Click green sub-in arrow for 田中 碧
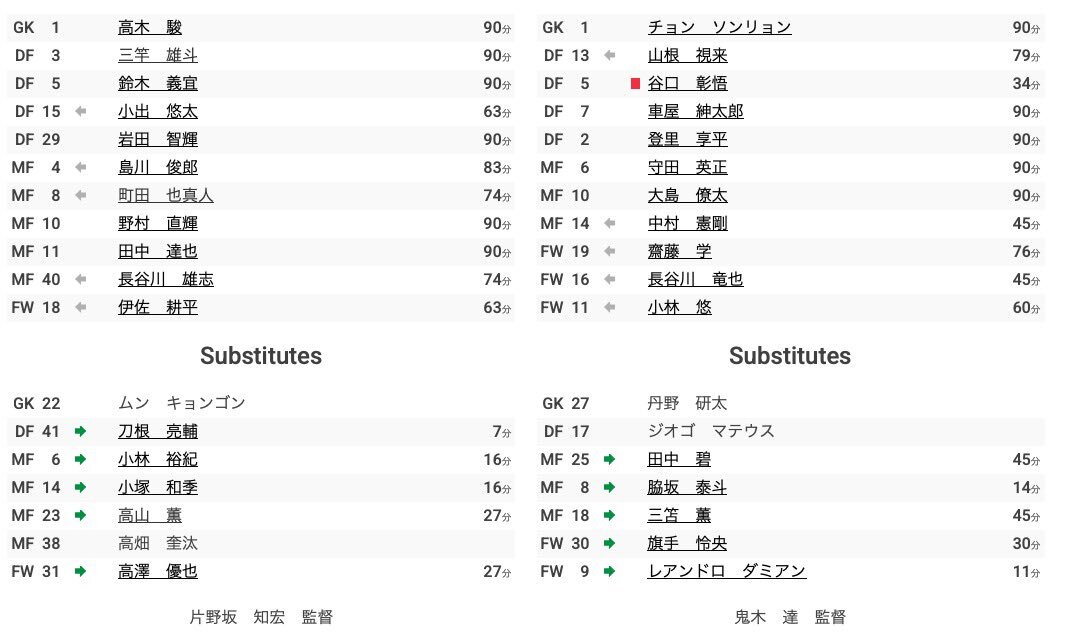 610,460
